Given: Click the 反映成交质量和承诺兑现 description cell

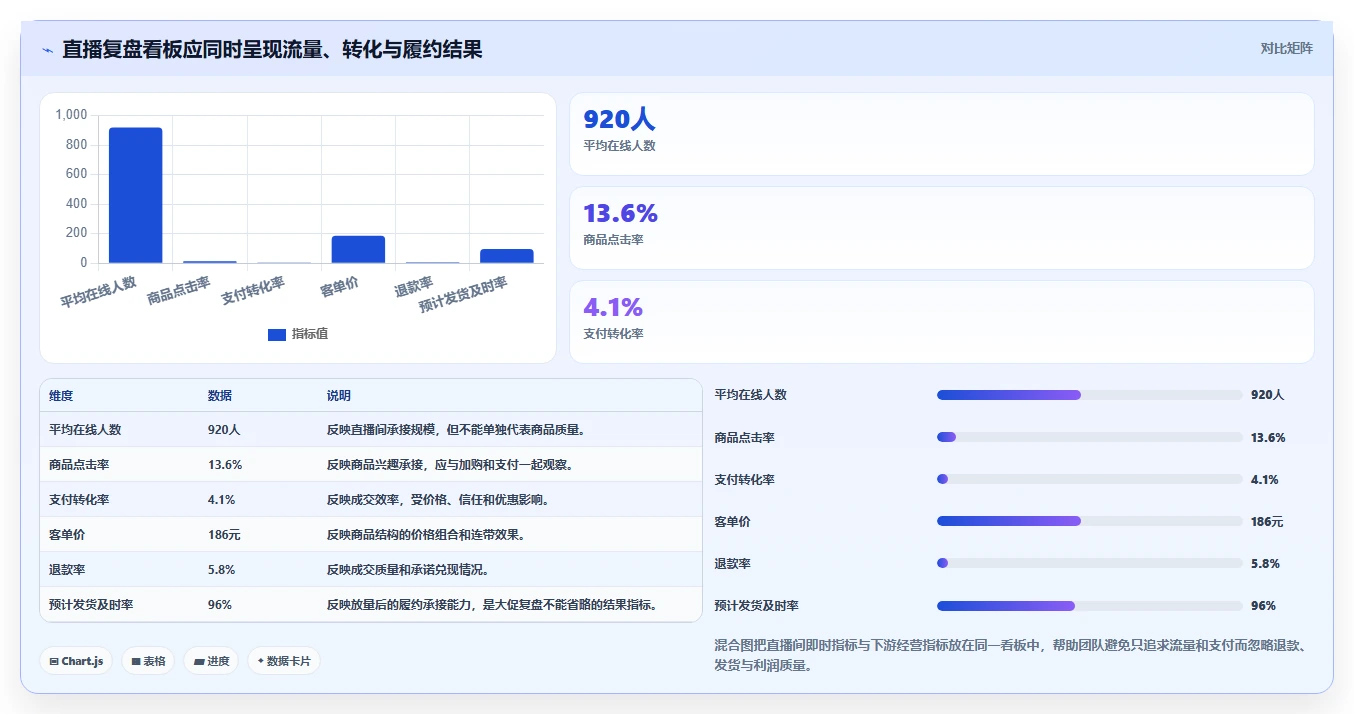Looking at the screenshot, I should coord(408,570).
